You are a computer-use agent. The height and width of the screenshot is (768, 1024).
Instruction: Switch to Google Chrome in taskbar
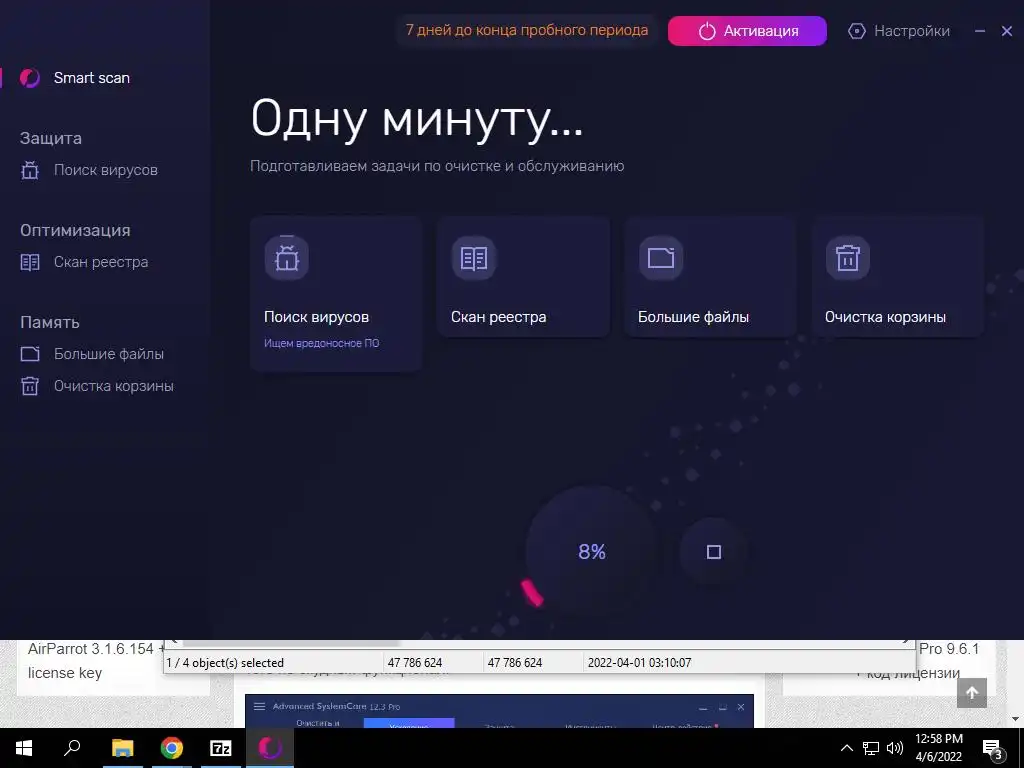172,748
